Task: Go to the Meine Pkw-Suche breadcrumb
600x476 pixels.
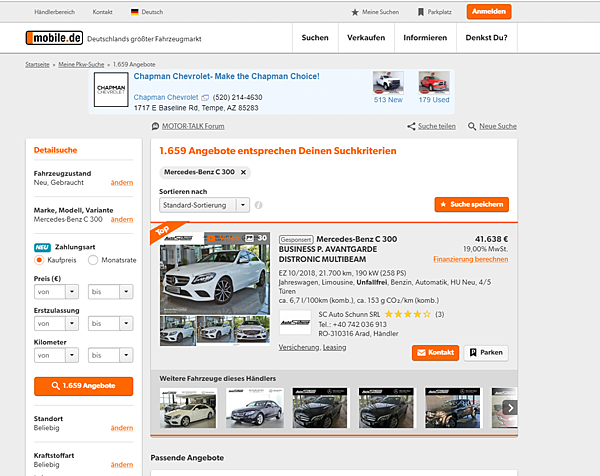Action: click(x=81, y=65)
